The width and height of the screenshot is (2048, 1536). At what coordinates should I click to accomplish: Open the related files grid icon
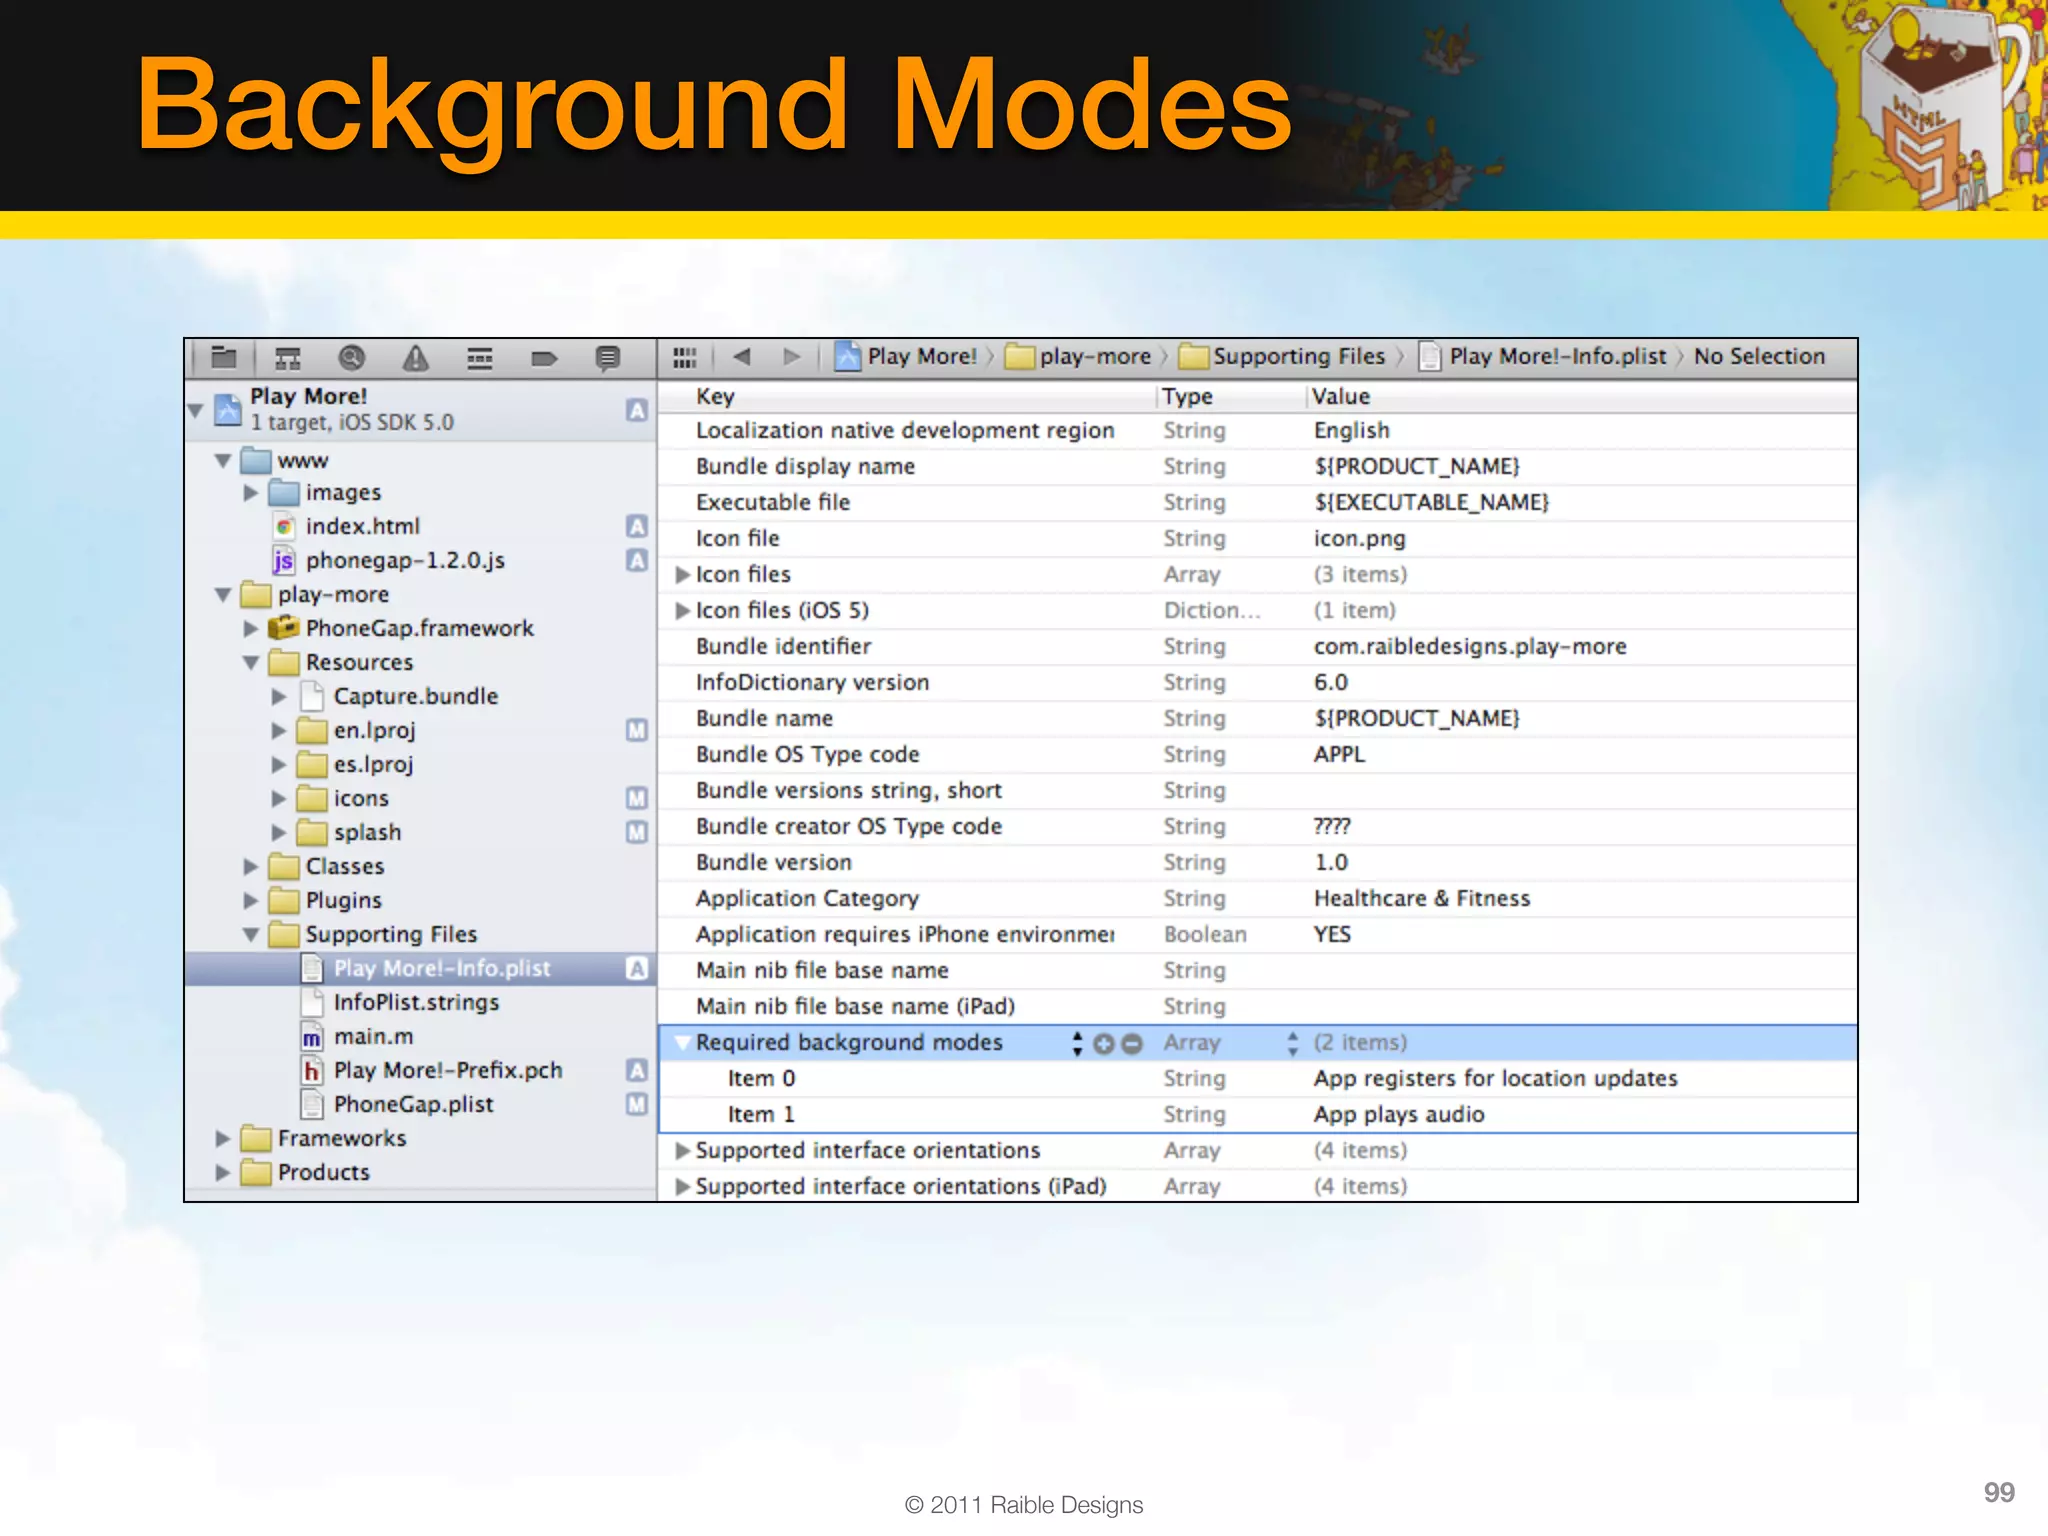click(685, 357)
